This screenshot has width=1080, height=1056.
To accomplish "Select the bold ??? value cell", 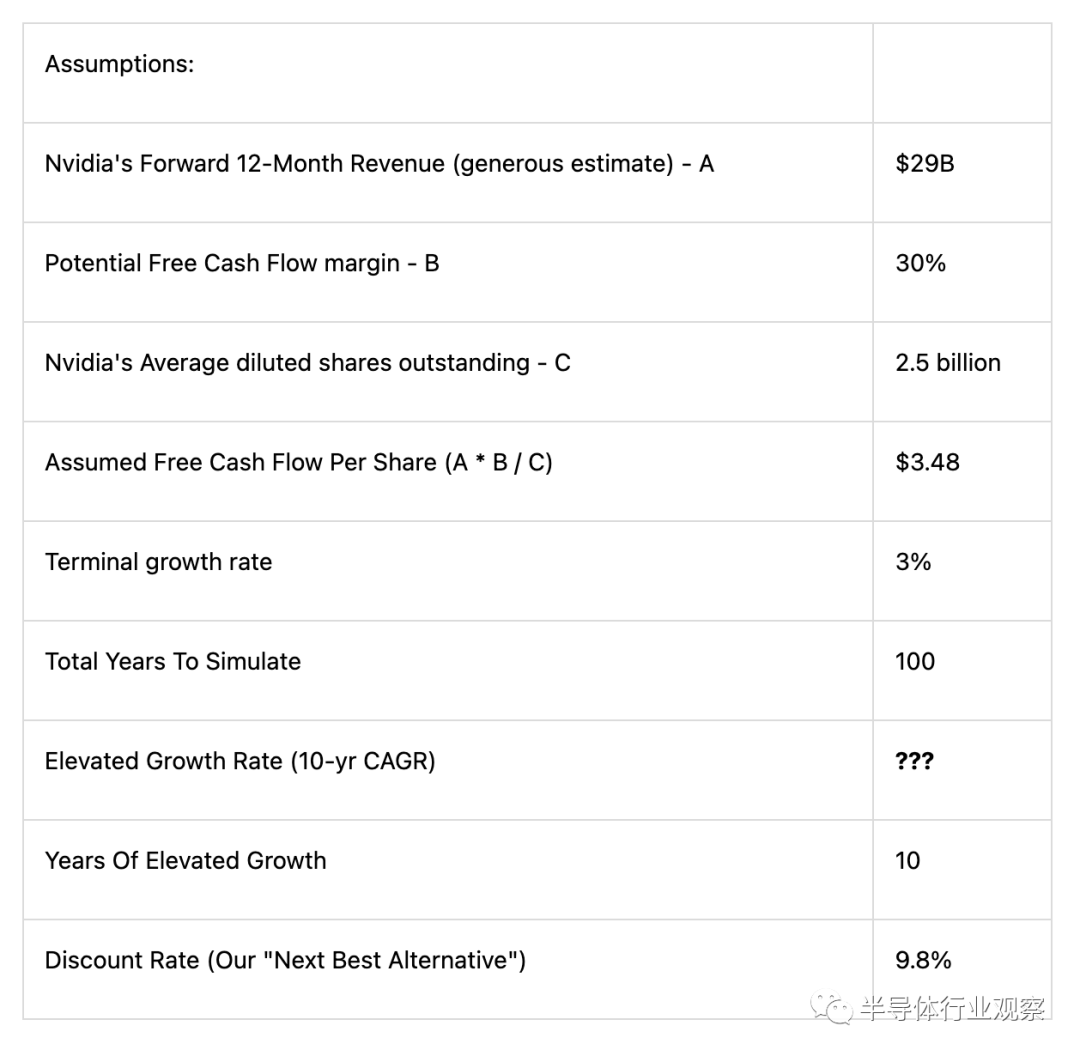I will pyautogui.click(x=914, y=761).
